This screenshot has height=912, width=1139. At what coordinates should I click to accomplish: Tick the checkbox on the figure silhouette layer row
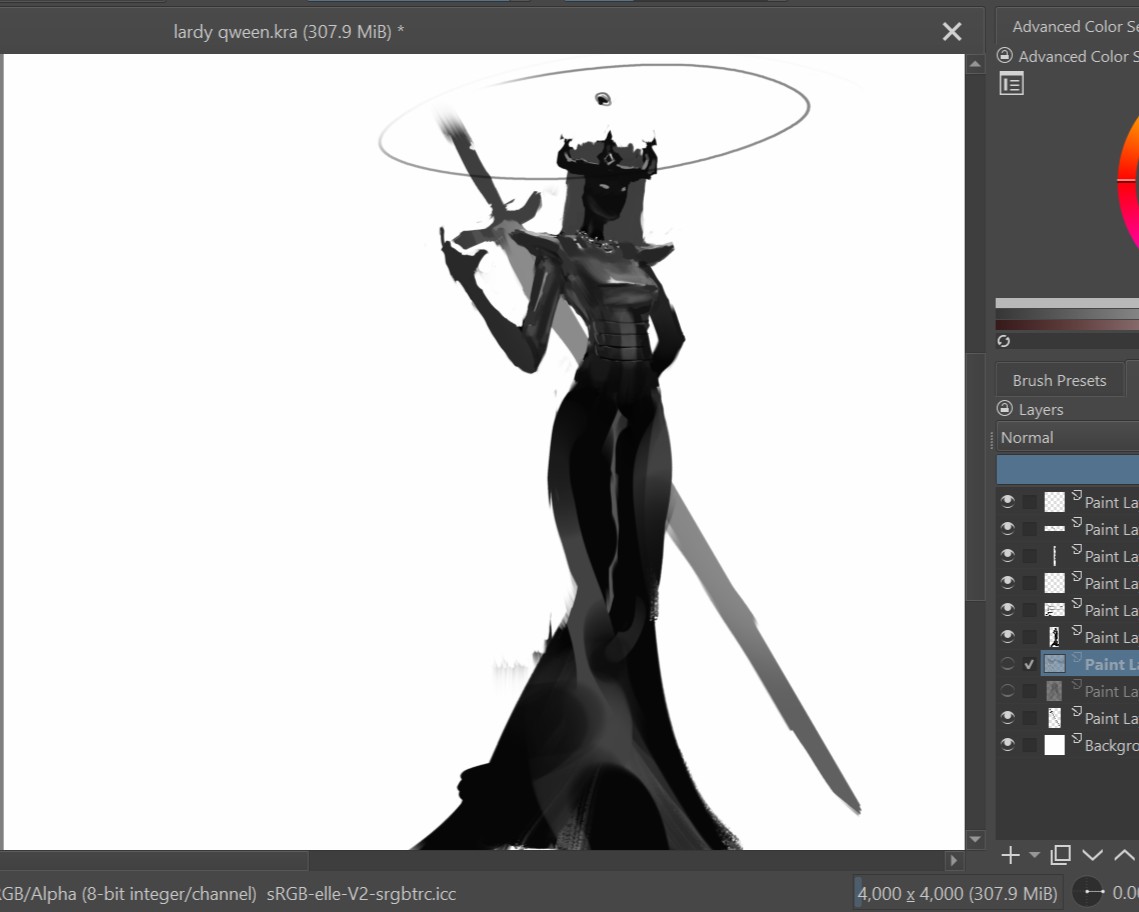1029,637
